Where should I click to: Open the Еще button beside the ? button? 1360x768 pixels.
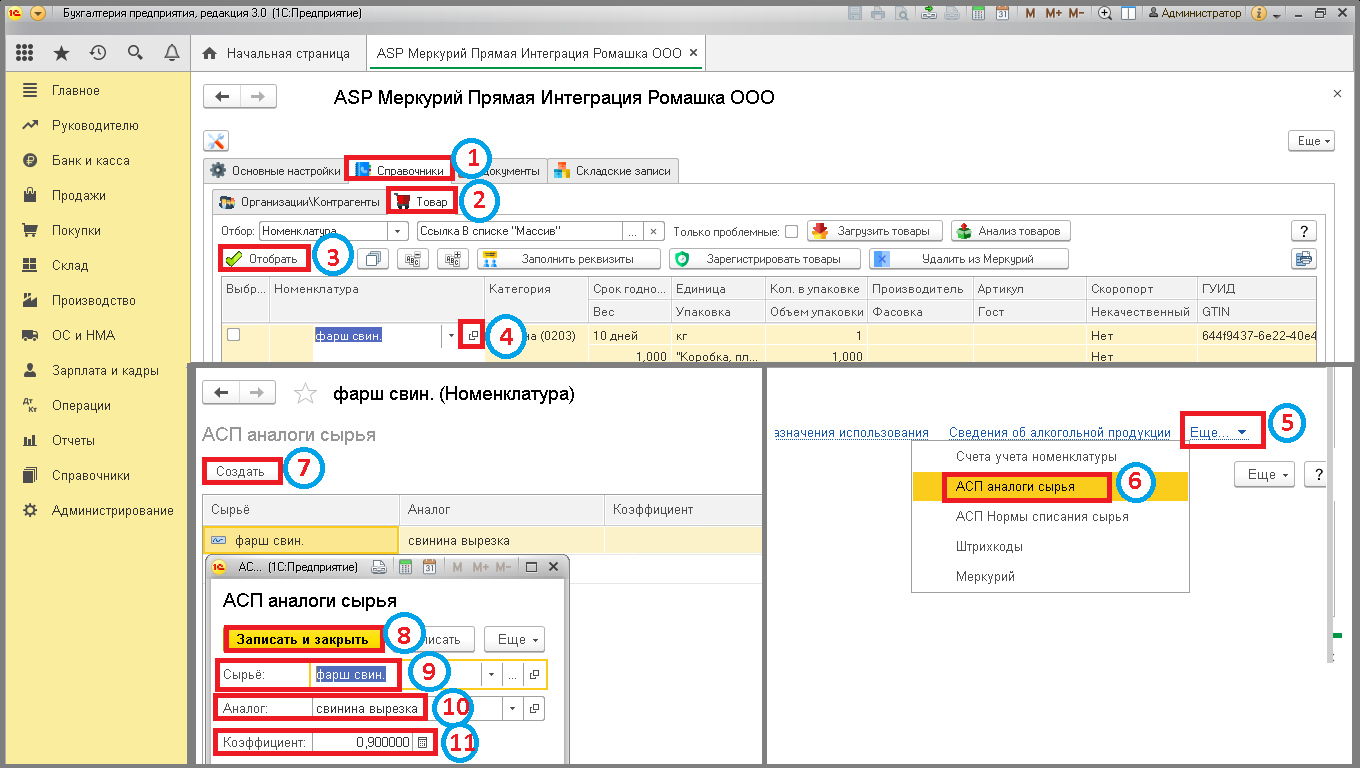pos(1265,474)
